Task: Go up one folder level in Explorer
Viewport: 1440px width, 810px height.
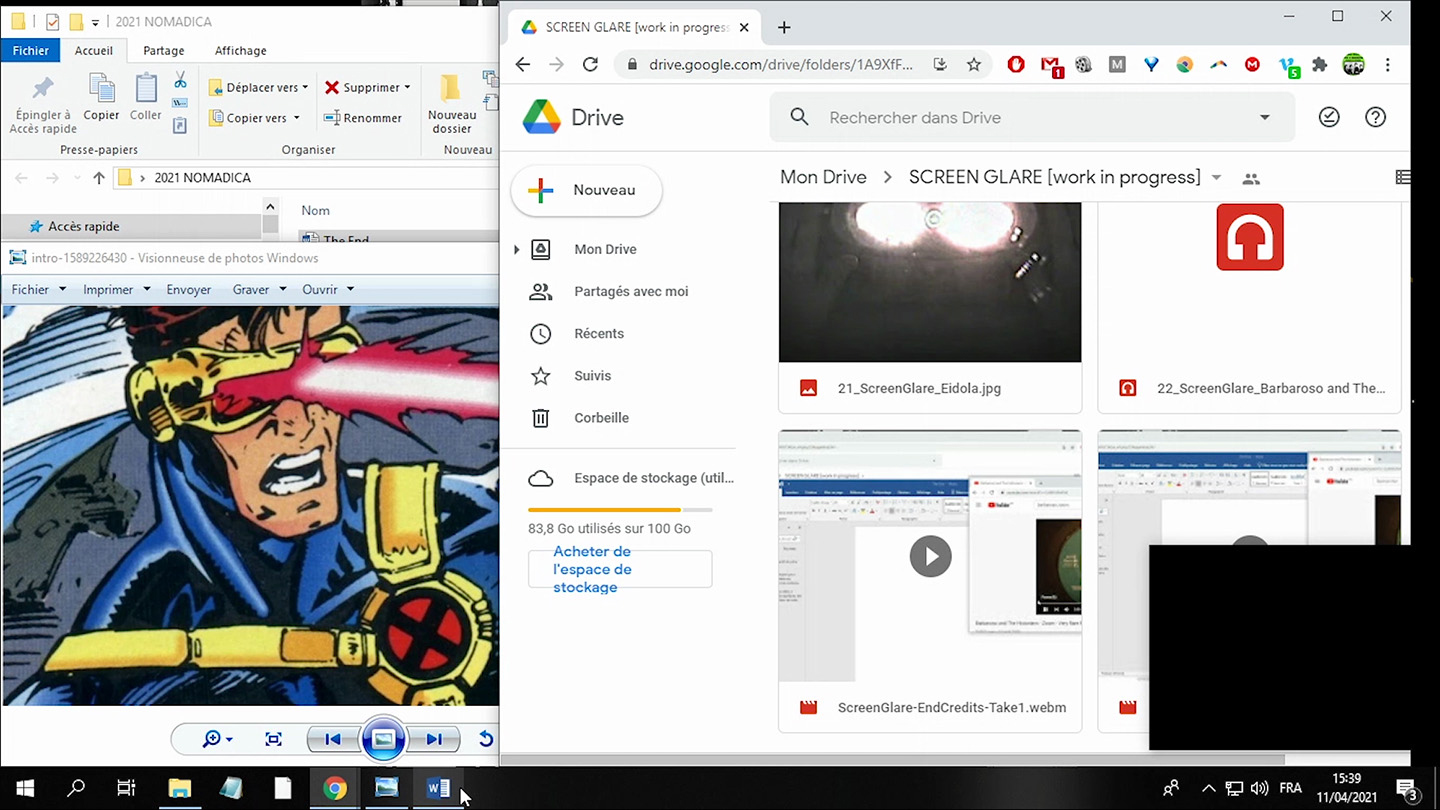Action: click(x=98, y=178)
